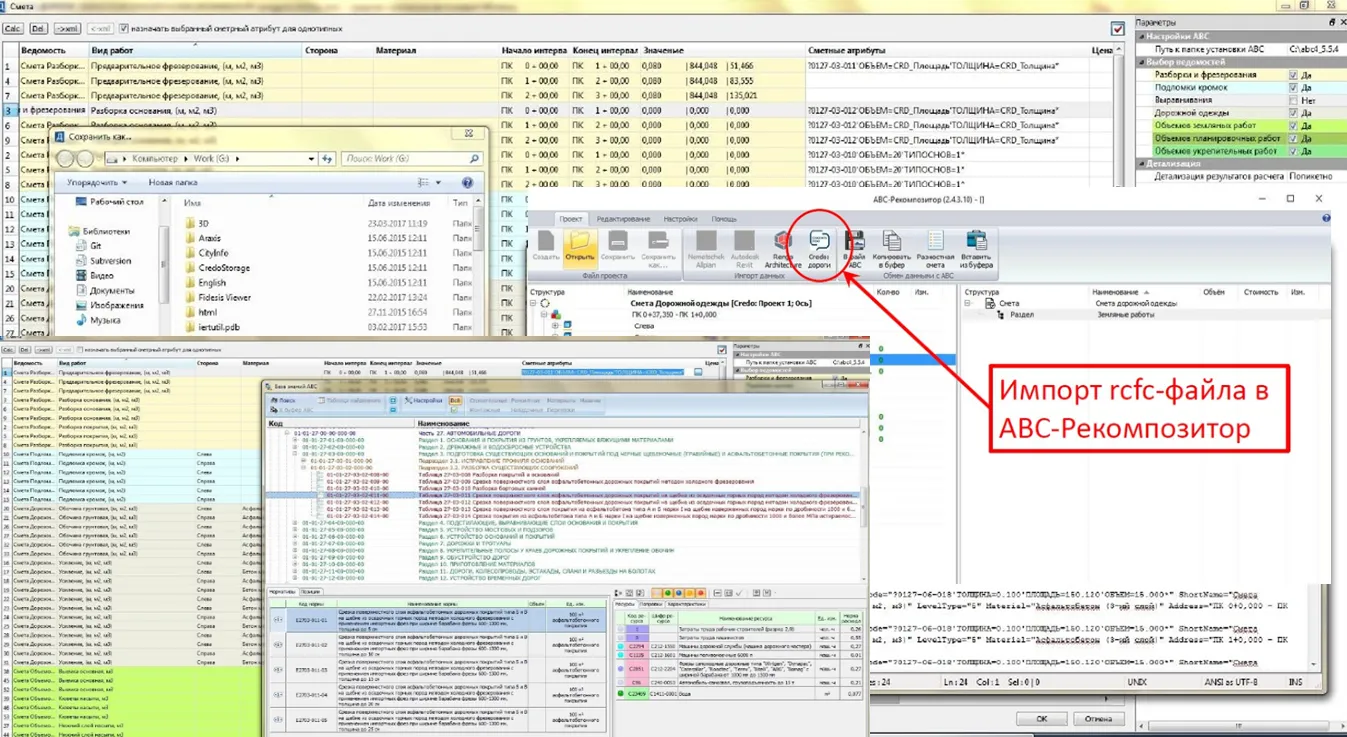Click the Вставить из буфера icon
This screenshot has width=1347, height=737.
(977, 250)
